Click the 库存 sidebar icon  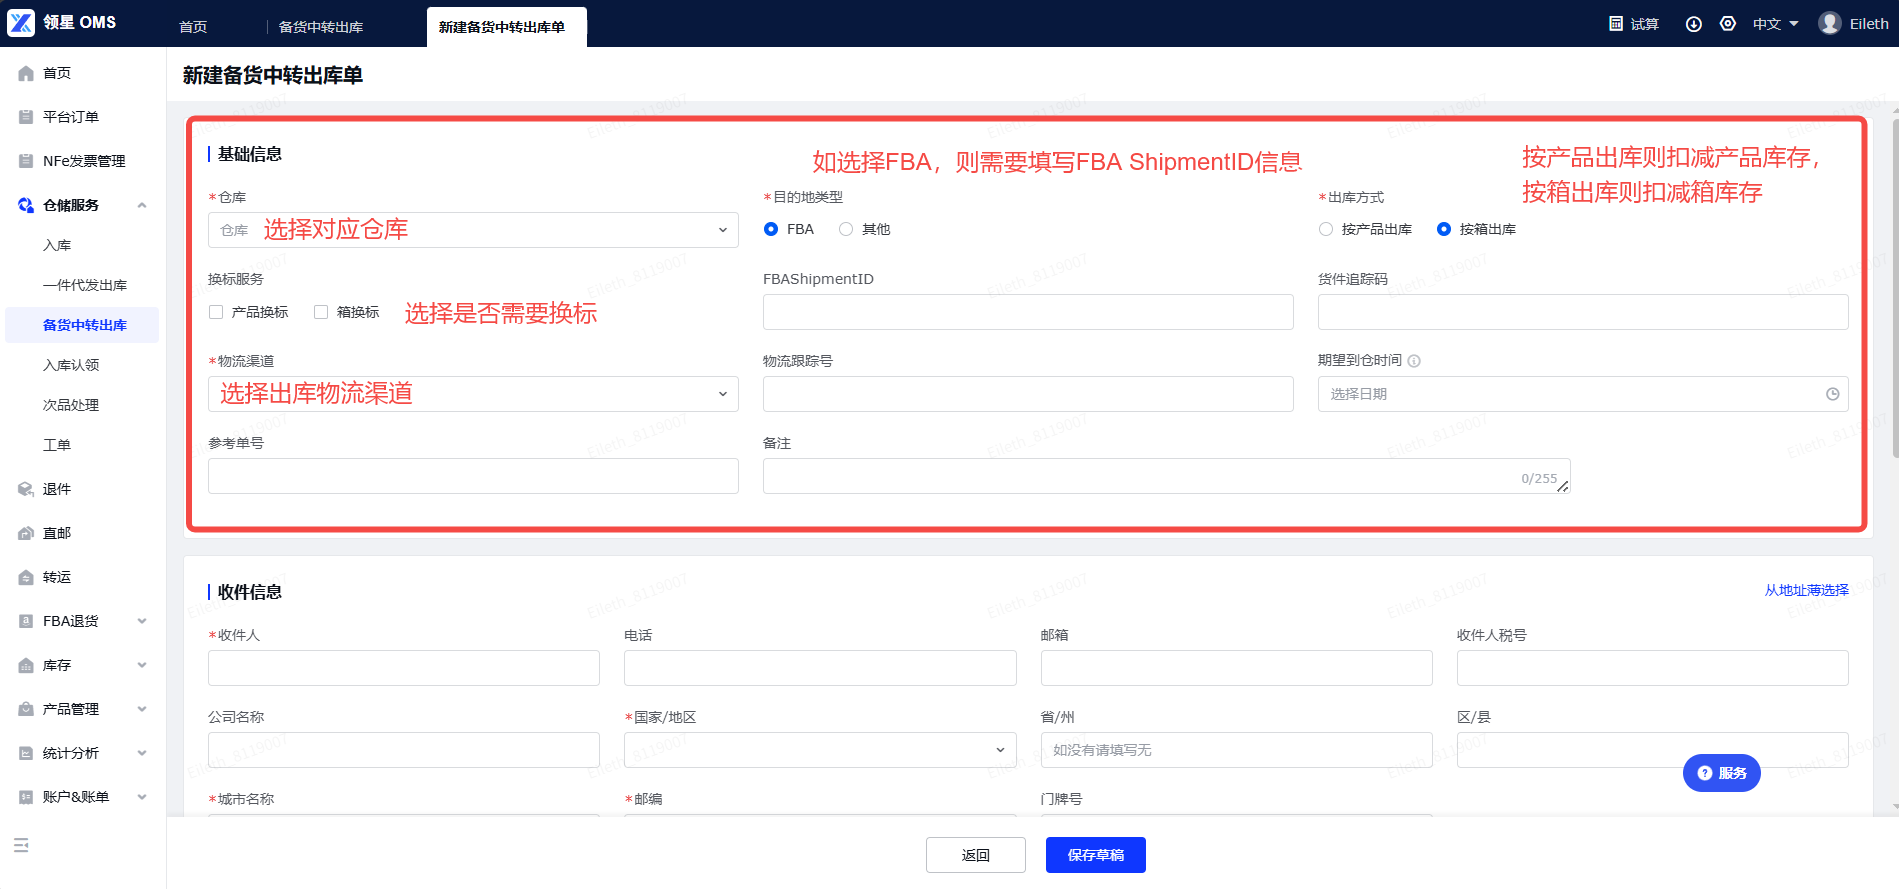coord(26,665)
